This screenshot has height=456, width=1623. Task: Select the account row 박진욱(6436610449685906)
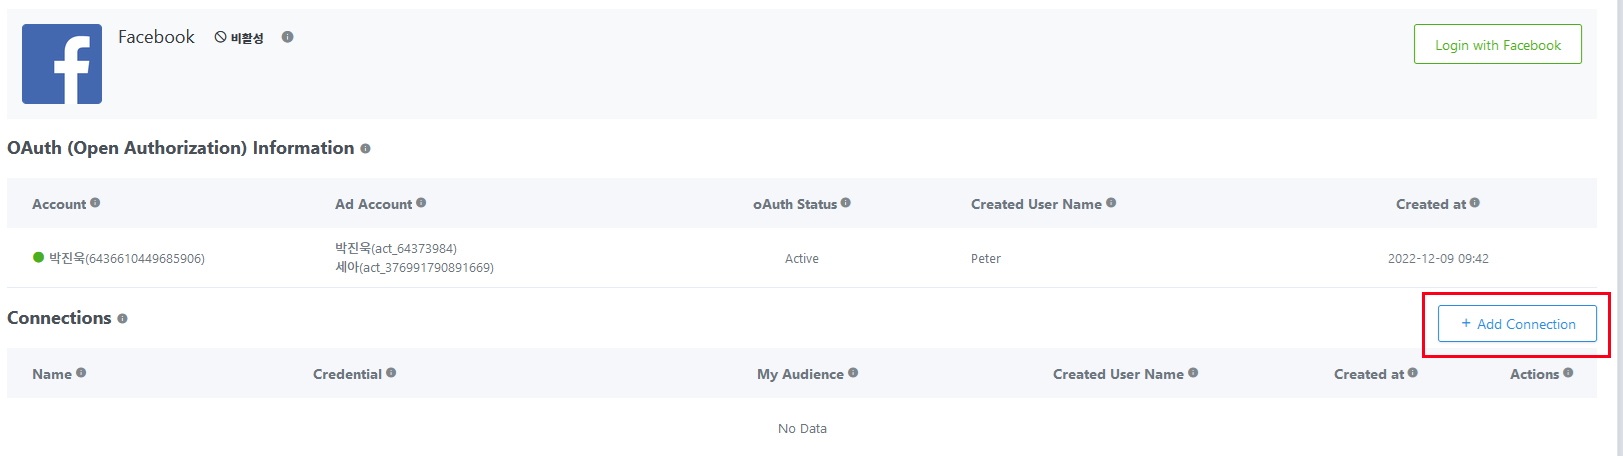(802, 258)
